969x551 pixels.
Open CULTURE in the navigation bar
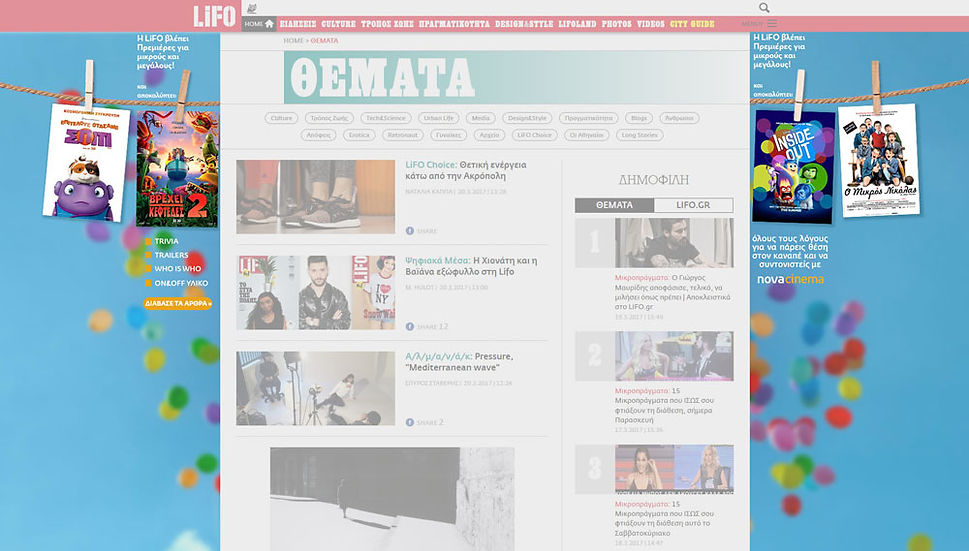point(339,24)
